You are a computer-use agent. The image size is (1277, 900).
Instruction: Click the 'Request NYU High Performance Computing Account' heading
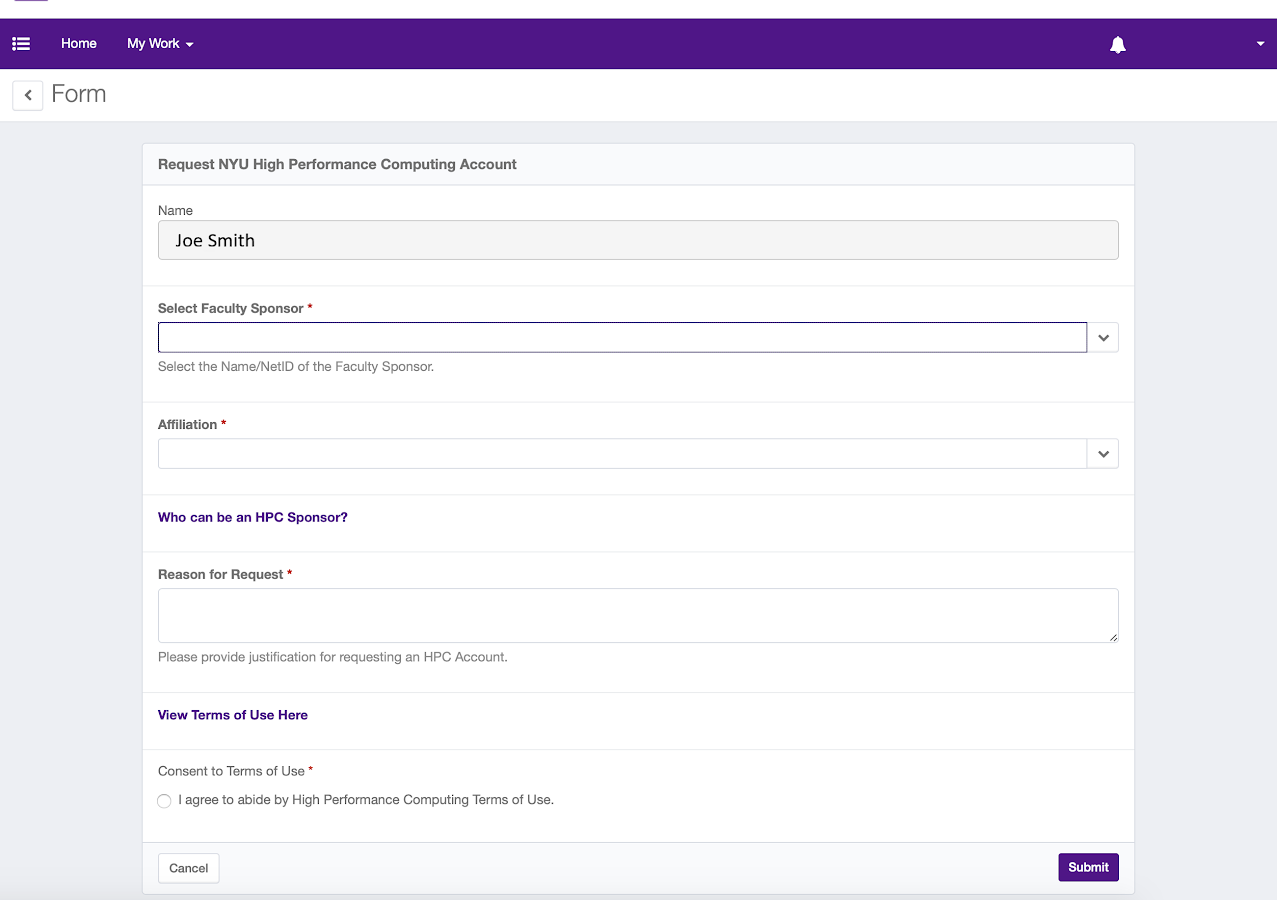(x=338, y=165)
